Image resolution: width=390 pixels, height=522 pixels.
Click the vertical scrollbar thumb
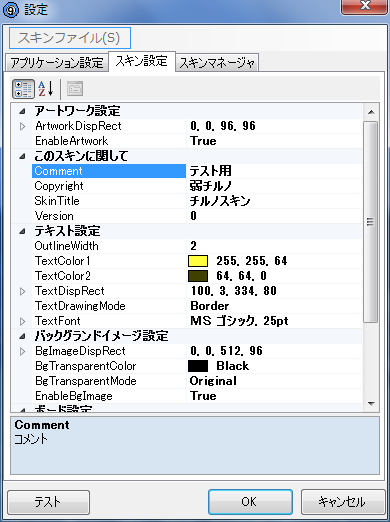[x=370, y=222]
